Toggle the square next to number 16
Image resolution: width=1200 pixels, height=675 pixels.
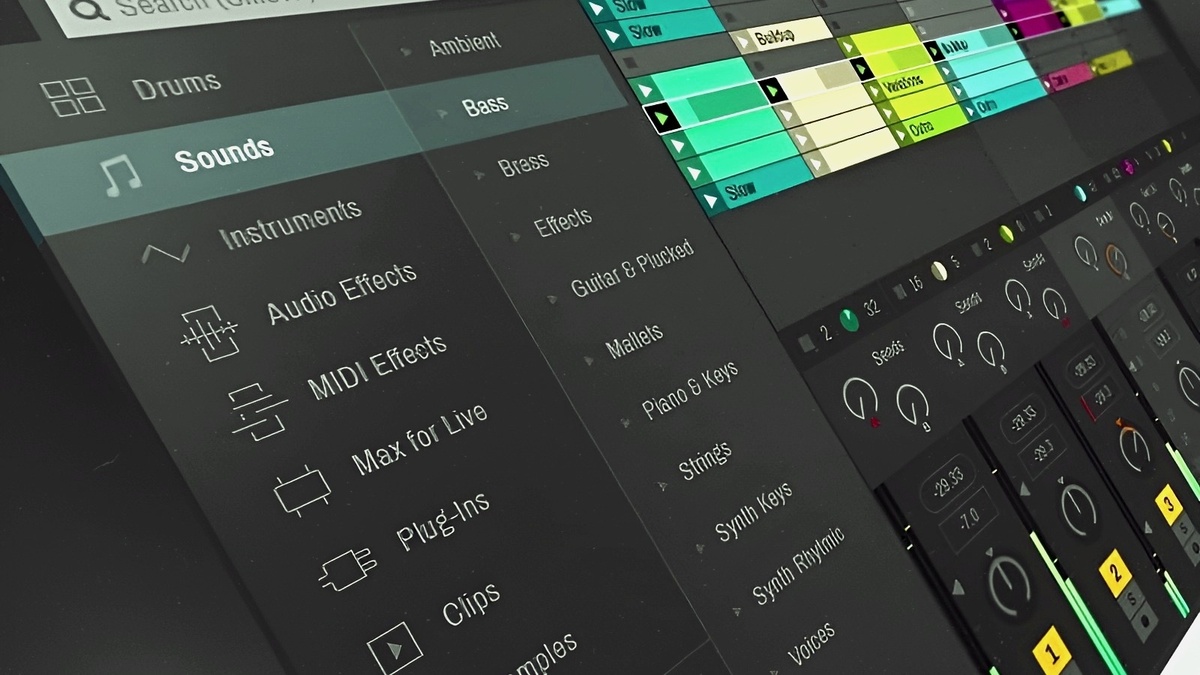[899, 290]
